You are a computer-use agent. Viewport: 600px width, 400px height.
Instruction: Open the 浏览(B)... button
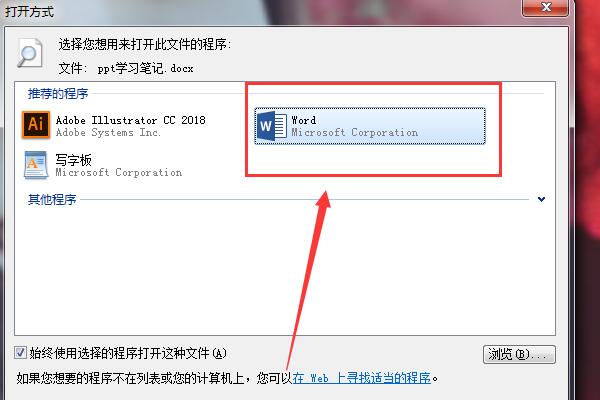(519, 354)
